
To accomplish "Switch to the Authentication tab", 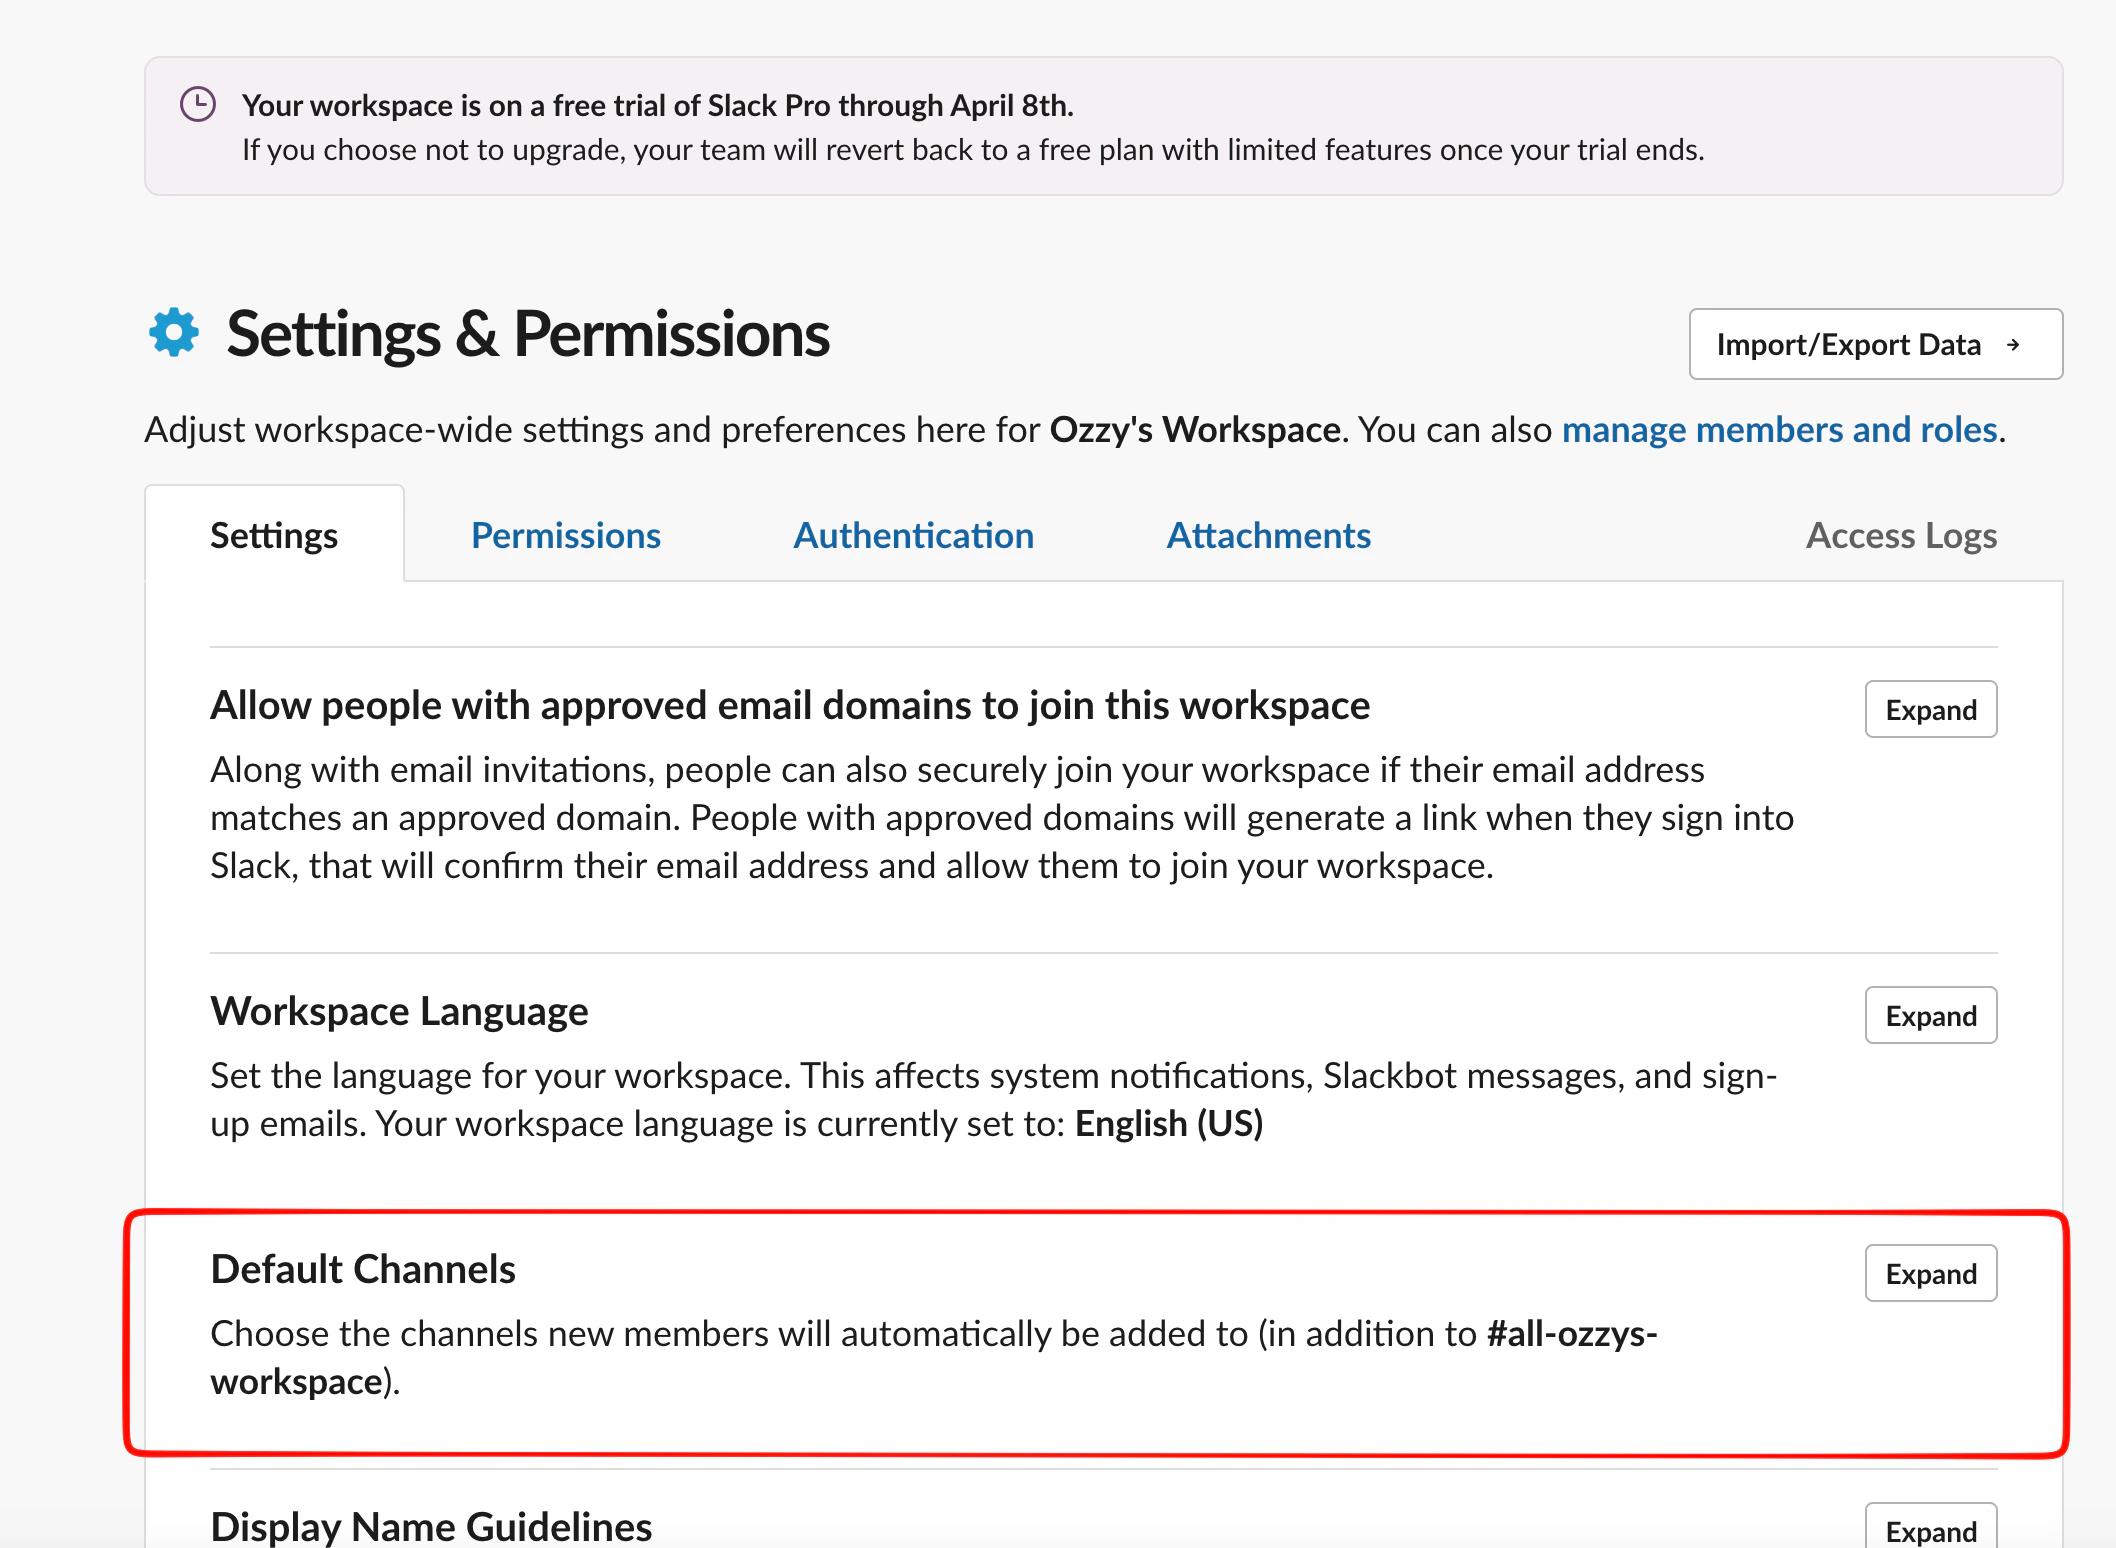I will pos(913,535).
